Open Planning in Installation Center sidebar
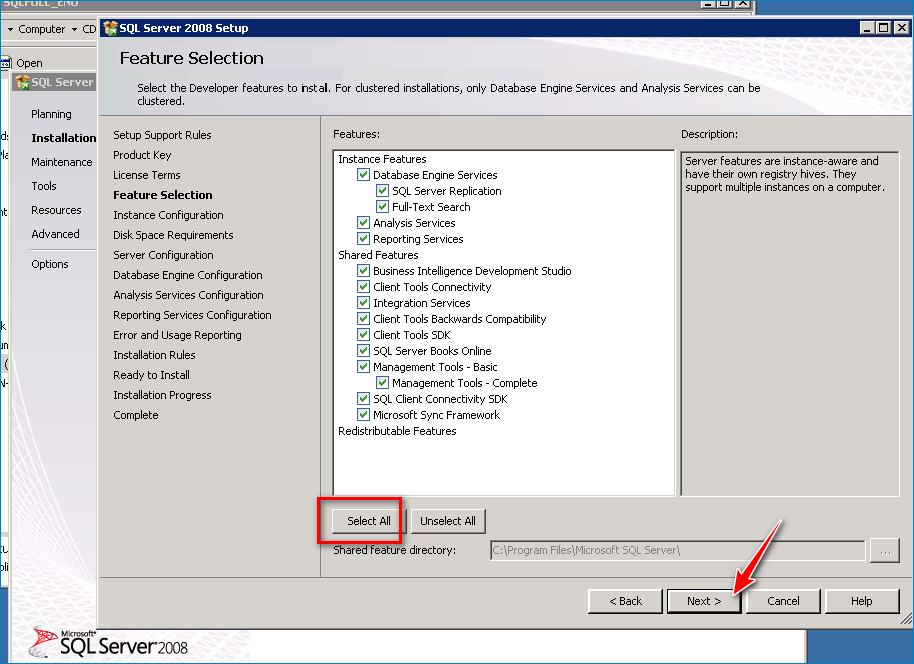This screenshot has height=664, width=914. point(51,114)
